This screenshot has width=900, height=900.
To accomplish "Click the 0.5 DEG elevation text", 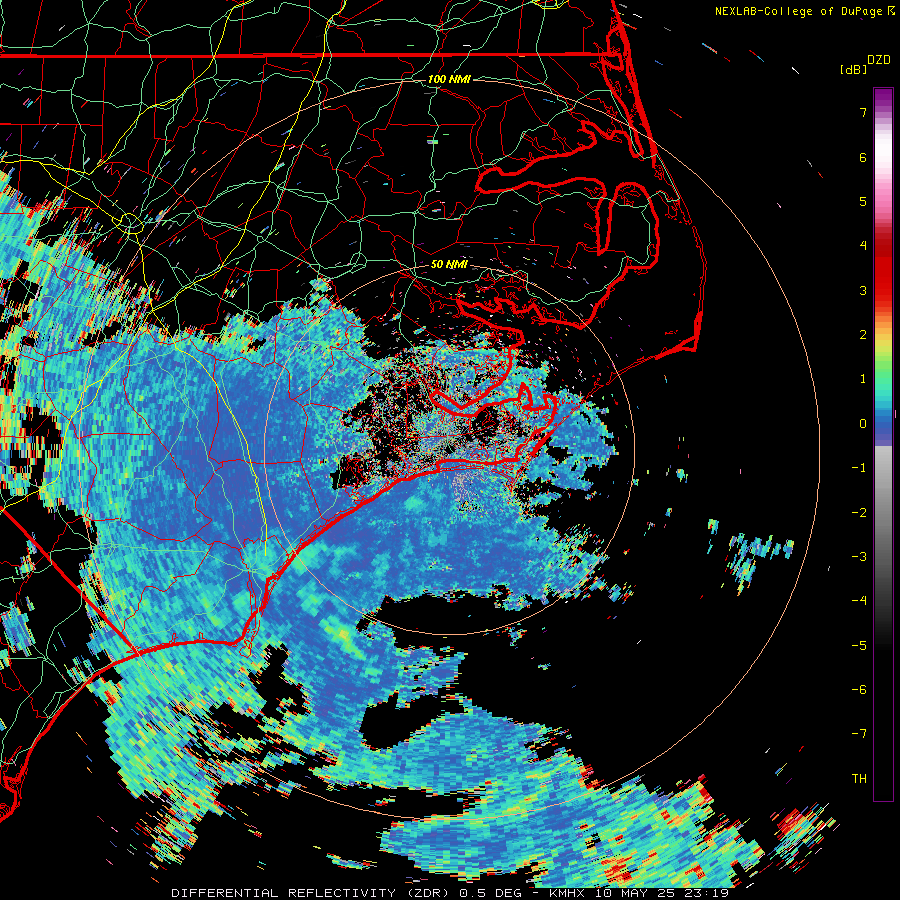I will tap(490, 893).
